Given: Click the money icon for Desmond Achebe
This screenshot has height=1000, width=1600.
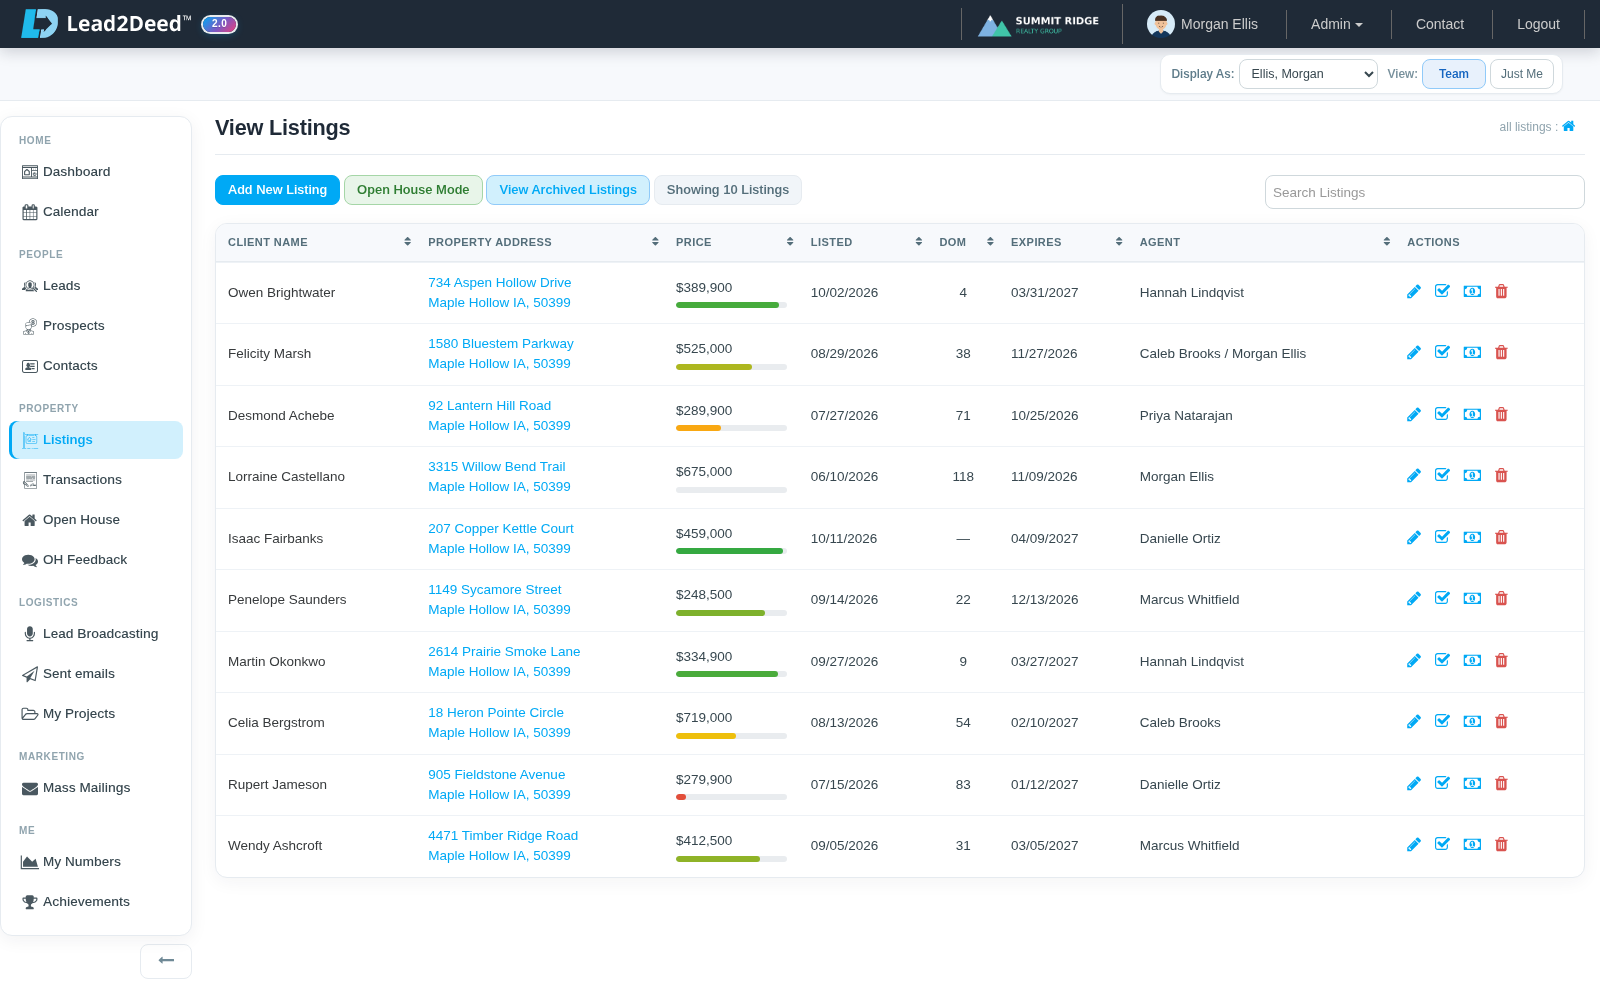Looking at the screenshot, I should point(1472,414).
